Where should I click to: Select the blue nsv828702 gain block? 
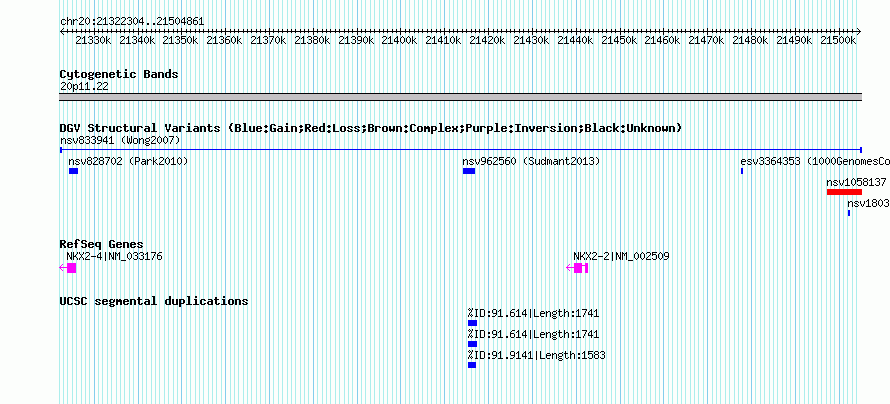tap(73, 171)
